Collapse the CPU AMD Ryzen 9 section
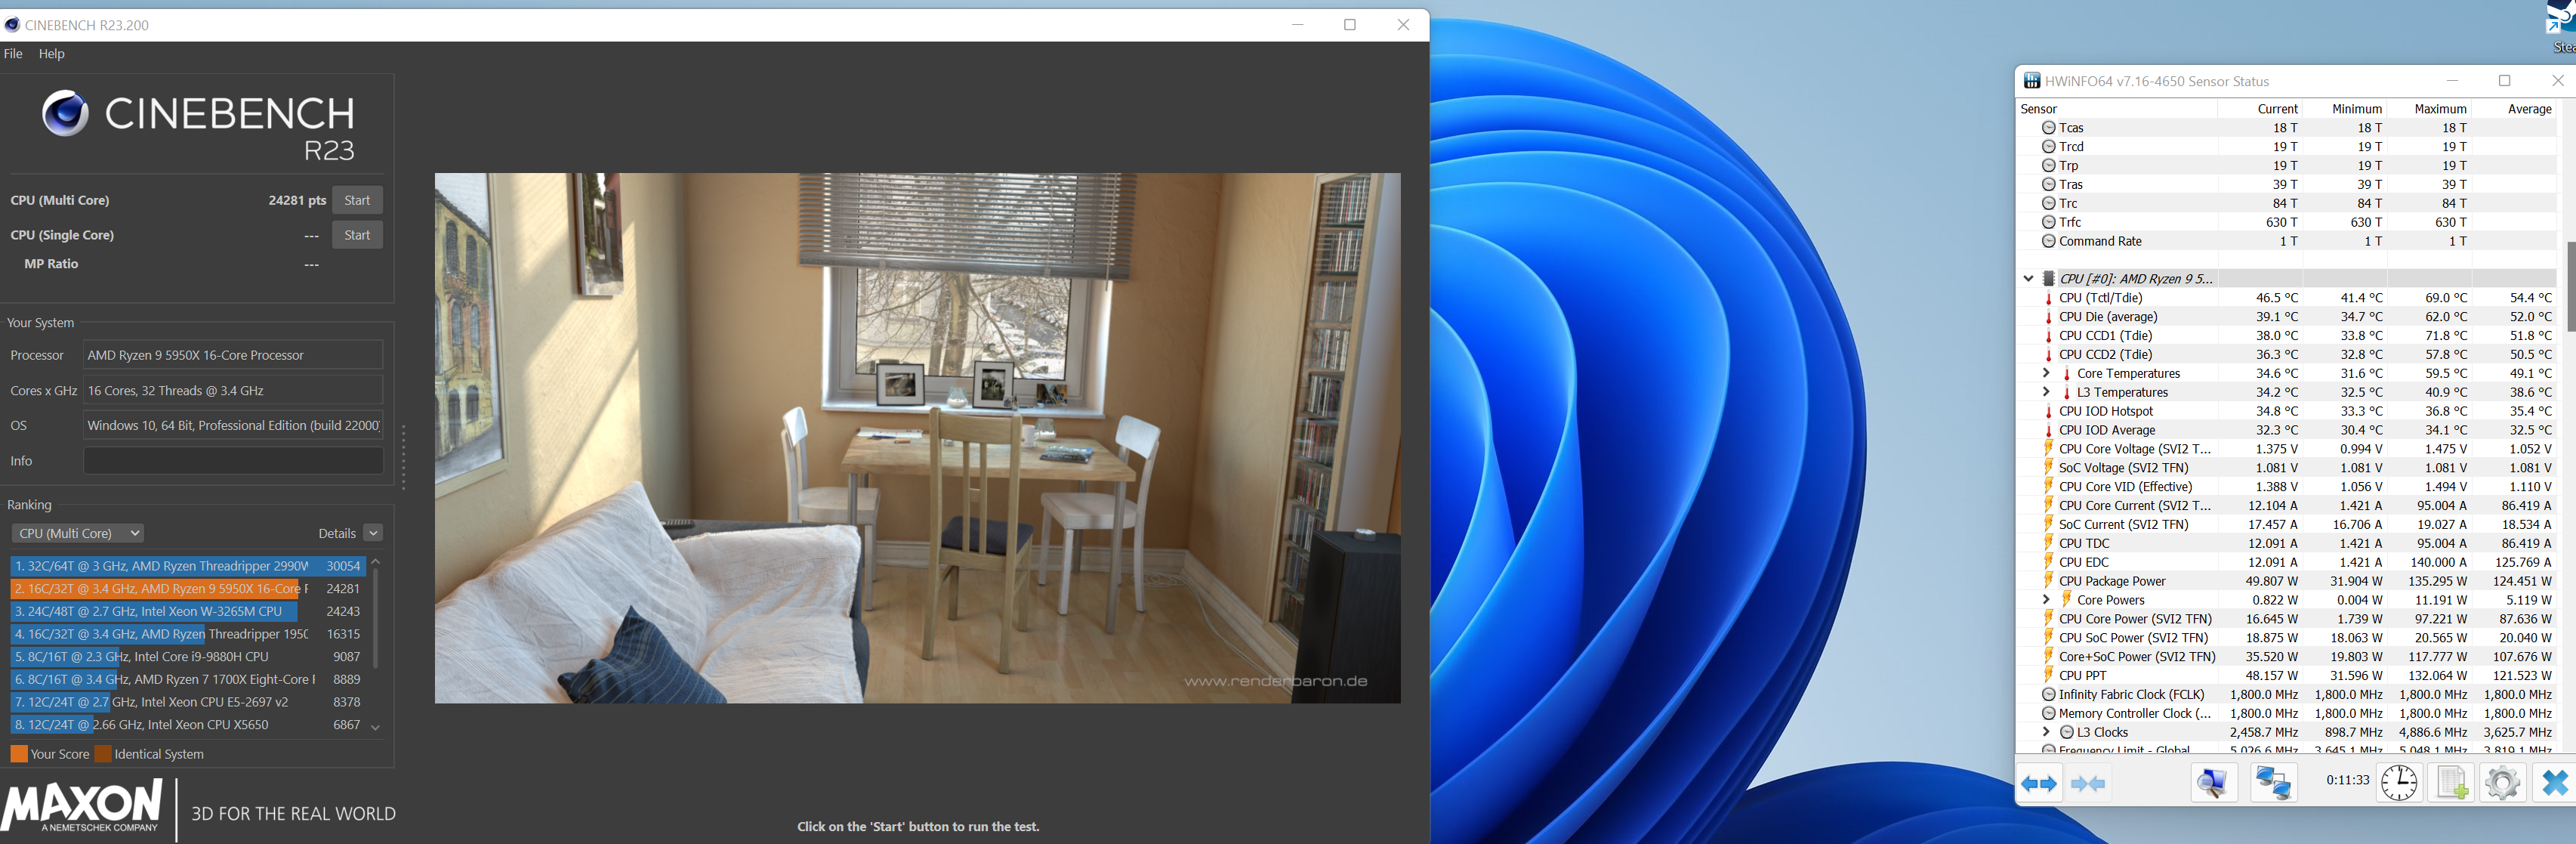The image size is (2576, 844). [2028, 279]
